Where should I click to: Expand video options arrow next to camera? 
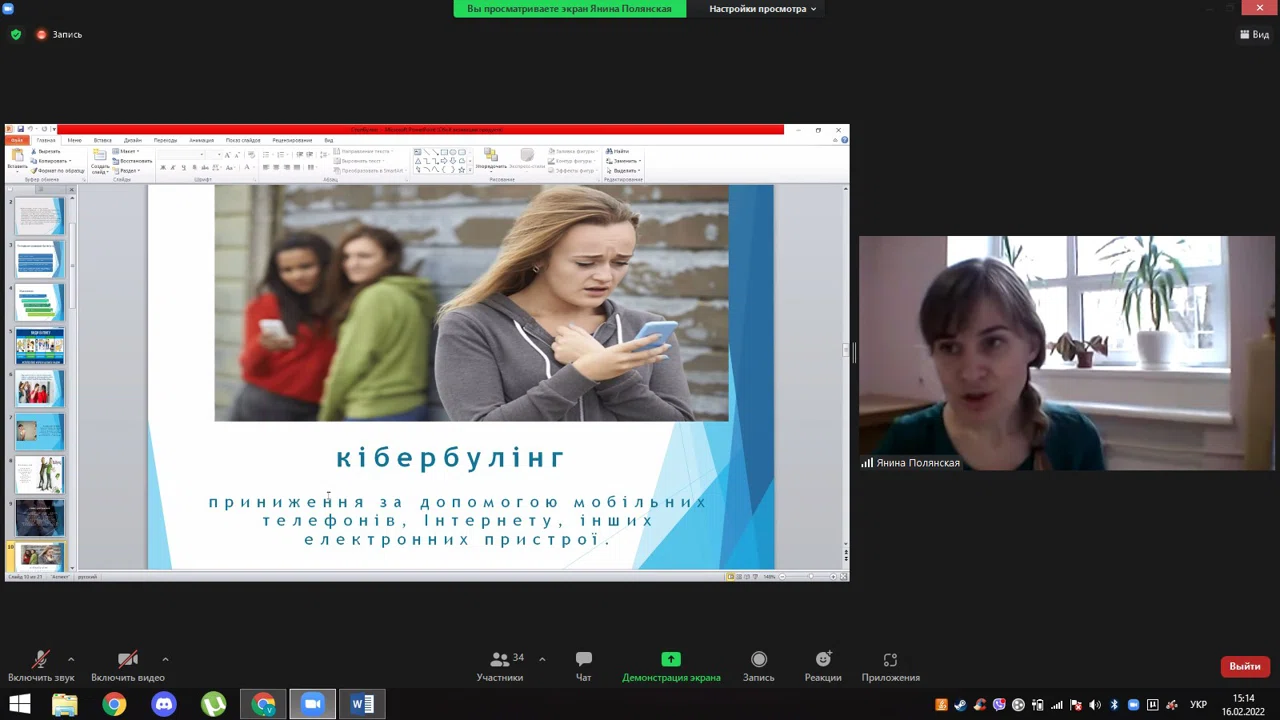pyautogui.click(x=165, y=659)
